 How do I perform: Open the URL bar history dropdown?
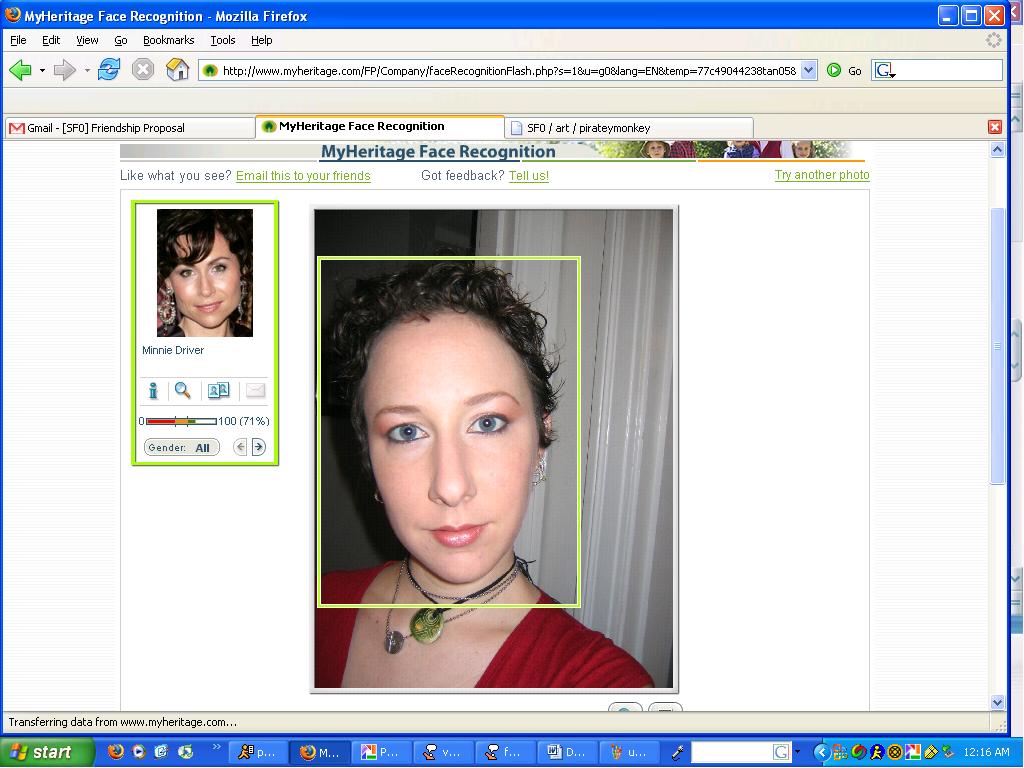[x=808, y=70]
